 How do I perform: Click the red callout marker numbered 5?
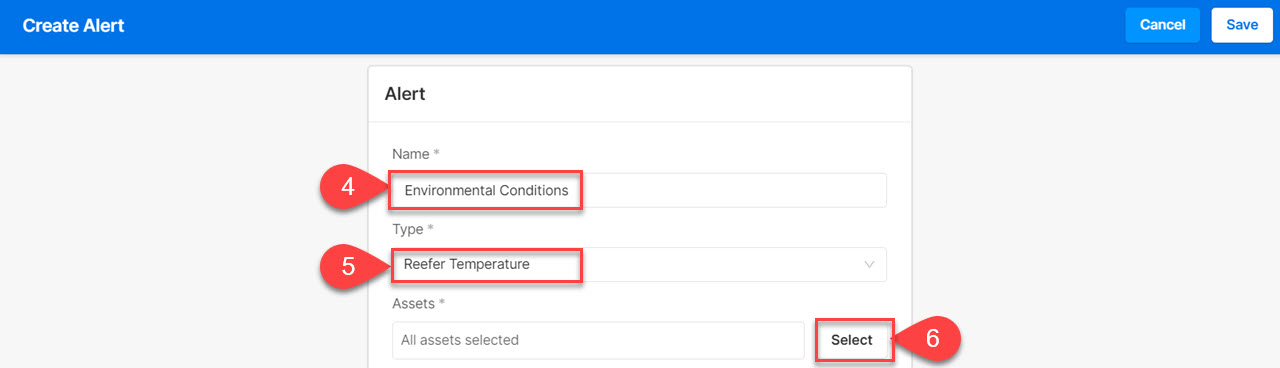click(x=349, y=266)
